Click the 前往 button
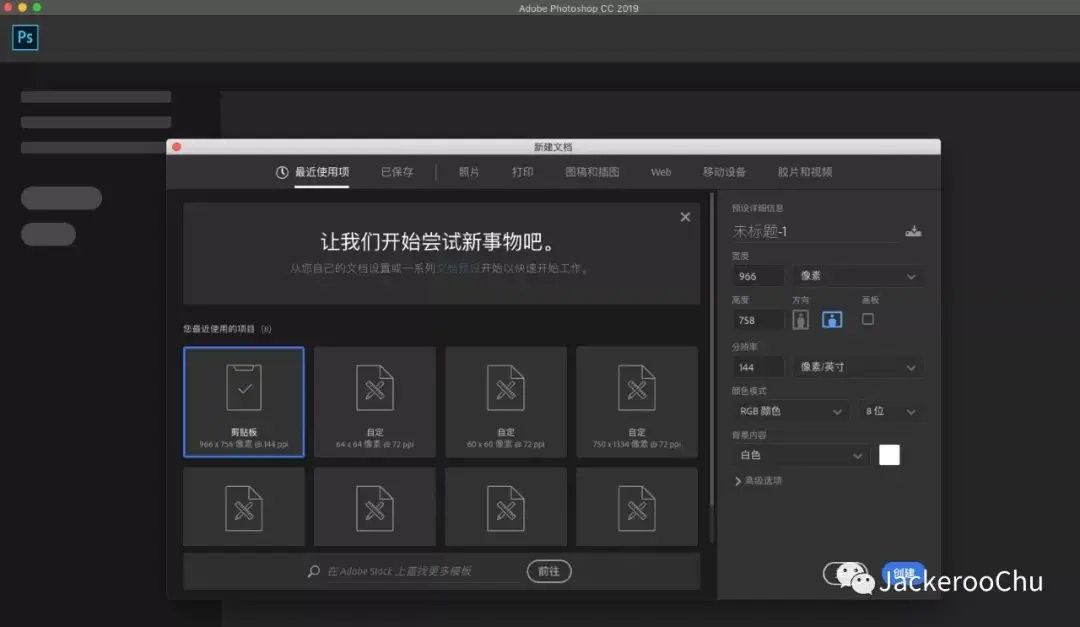 (x=549, y=571)
